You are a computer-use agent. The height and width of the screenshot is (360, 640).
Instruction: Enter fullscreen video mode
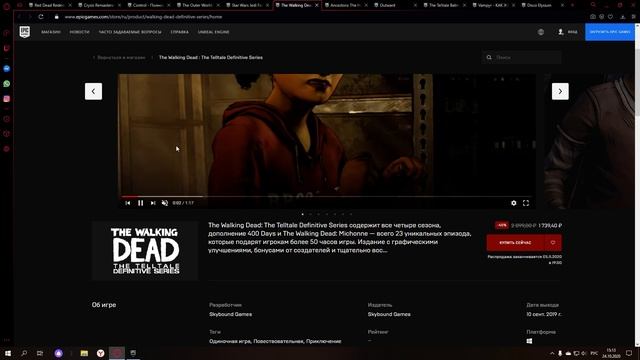click(x=526, y=203)
